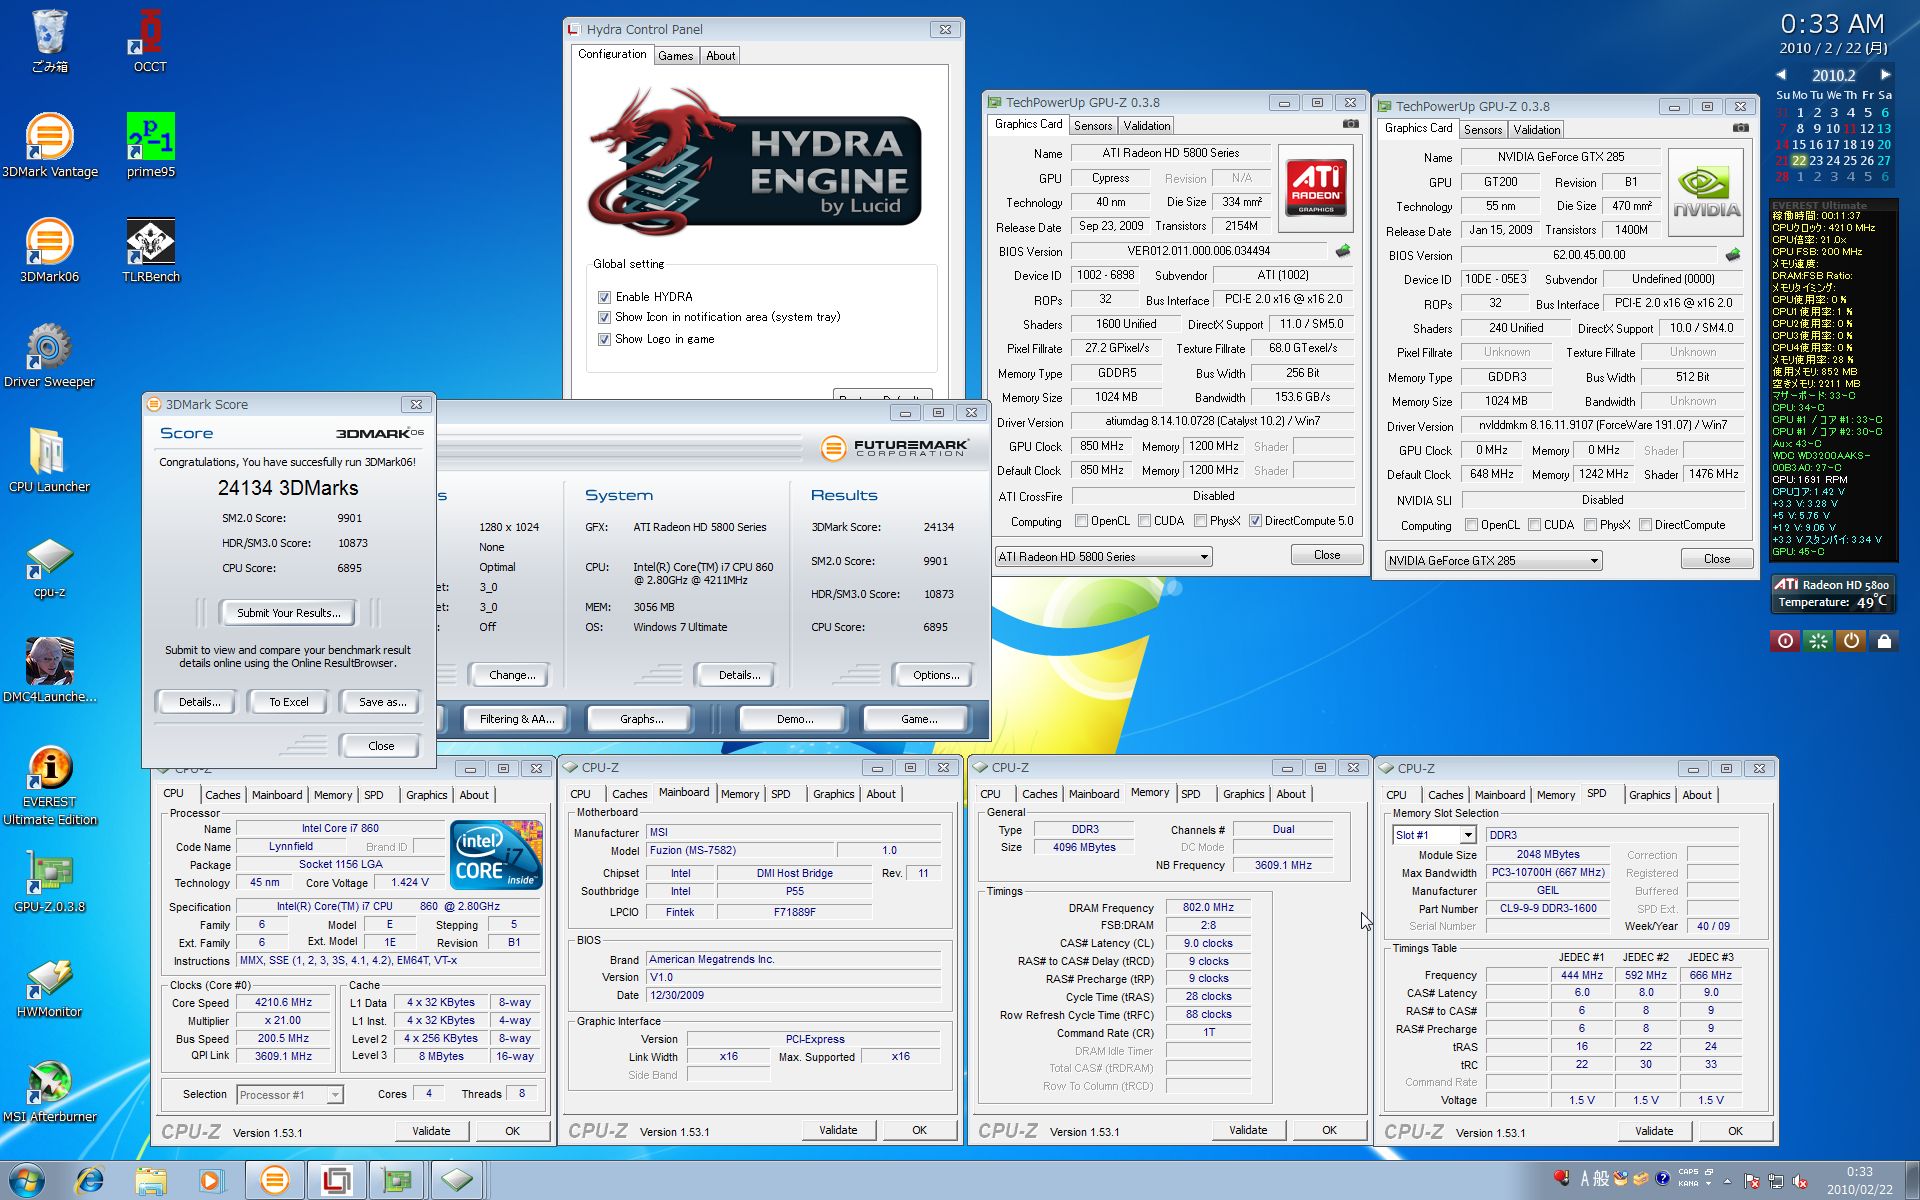Open the NVIDIA GeForce GTX 285 dropdown
Screen dimensions: 1920x1200
pos(1493,561)
